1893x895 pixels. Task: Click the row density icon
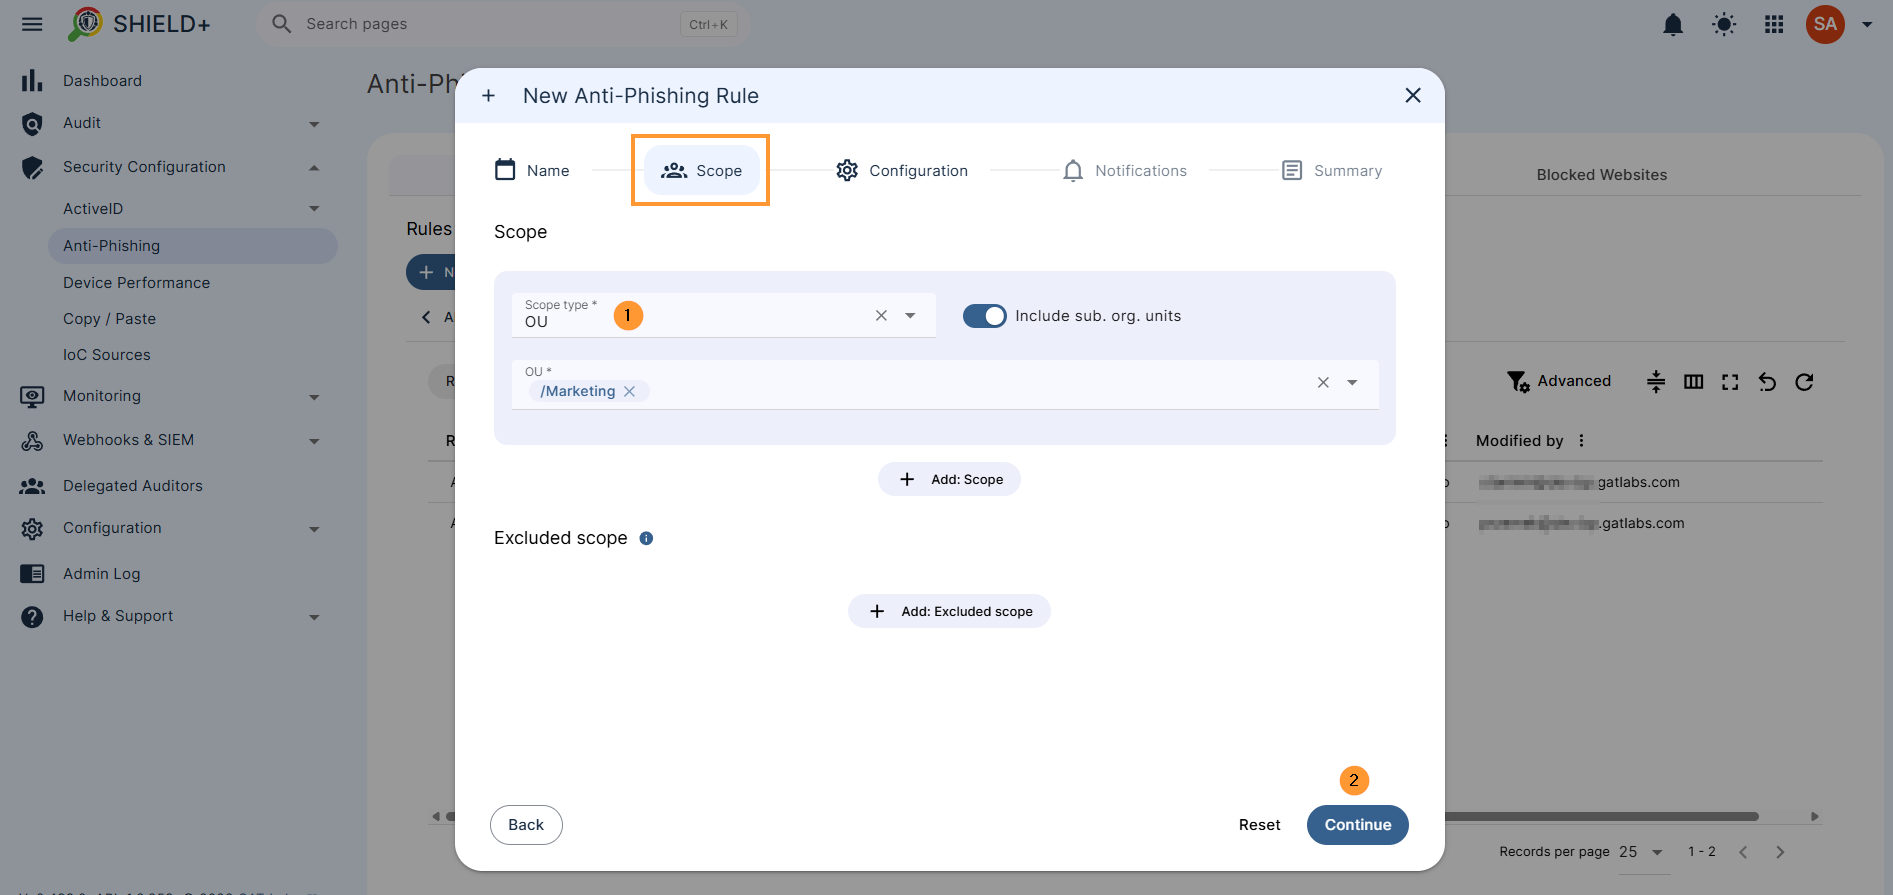tap(1656, 381)
